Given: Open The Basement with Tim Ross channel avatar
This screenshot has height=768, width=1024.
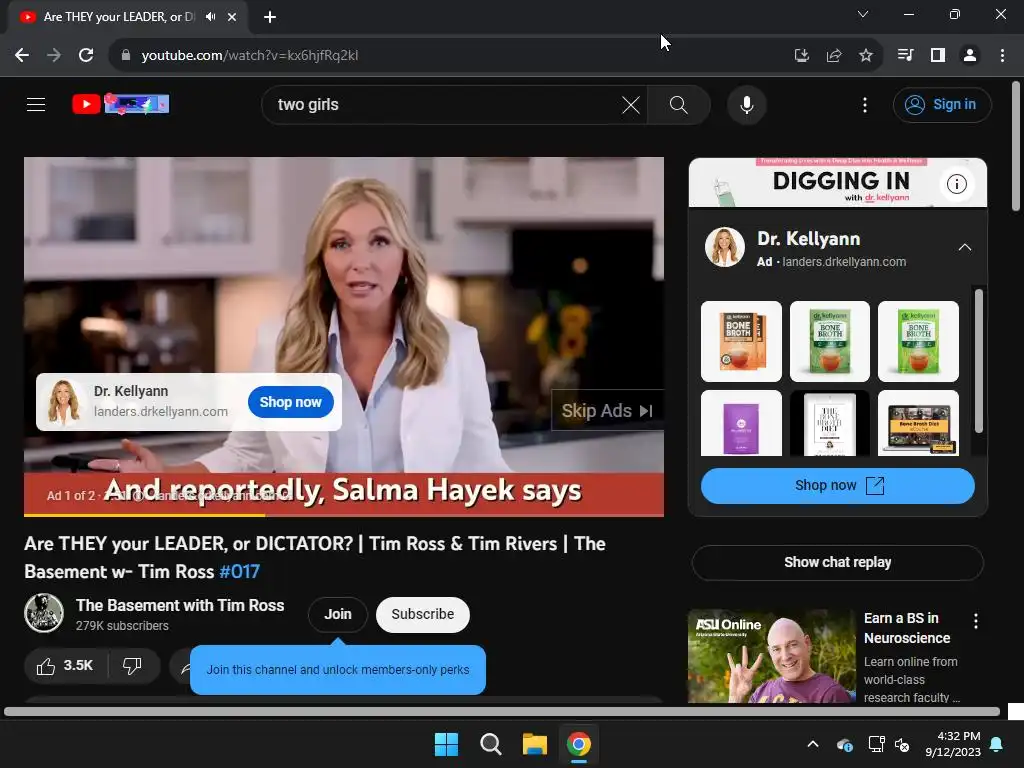Looking at the screenshot, I should point(44,613).
